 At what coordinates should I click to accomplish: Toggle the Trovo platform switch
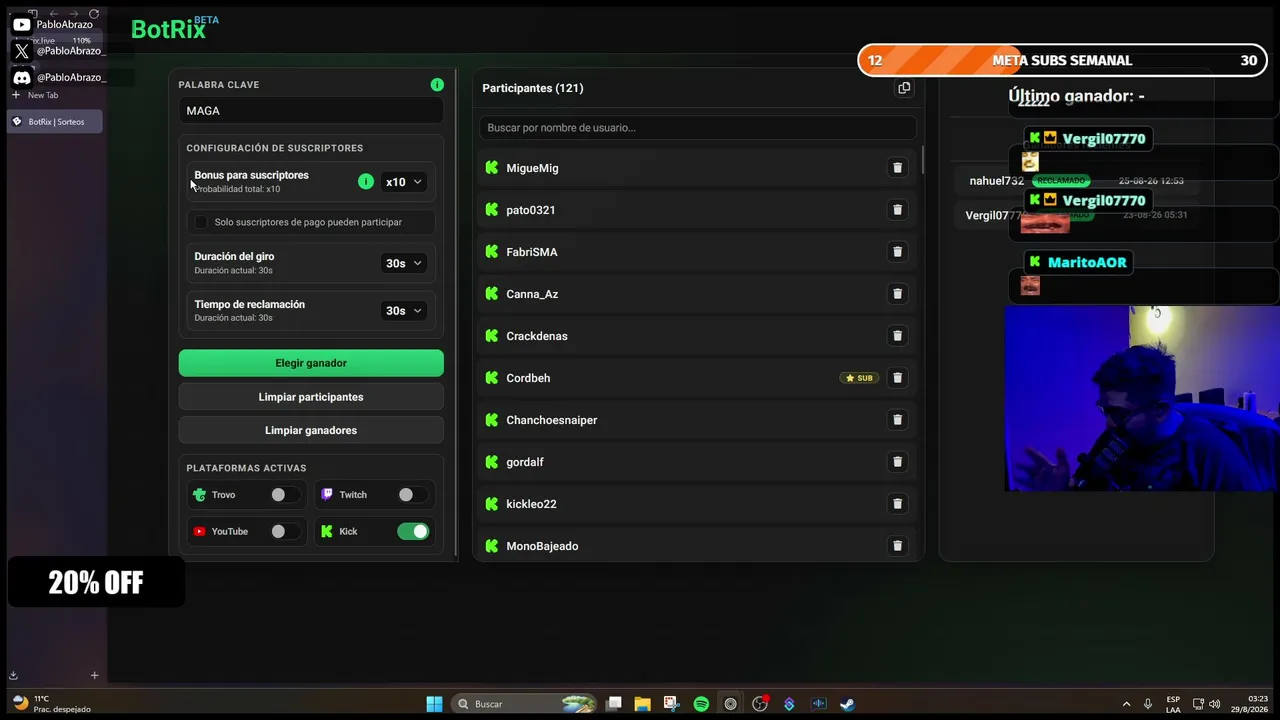pos(284,495)
